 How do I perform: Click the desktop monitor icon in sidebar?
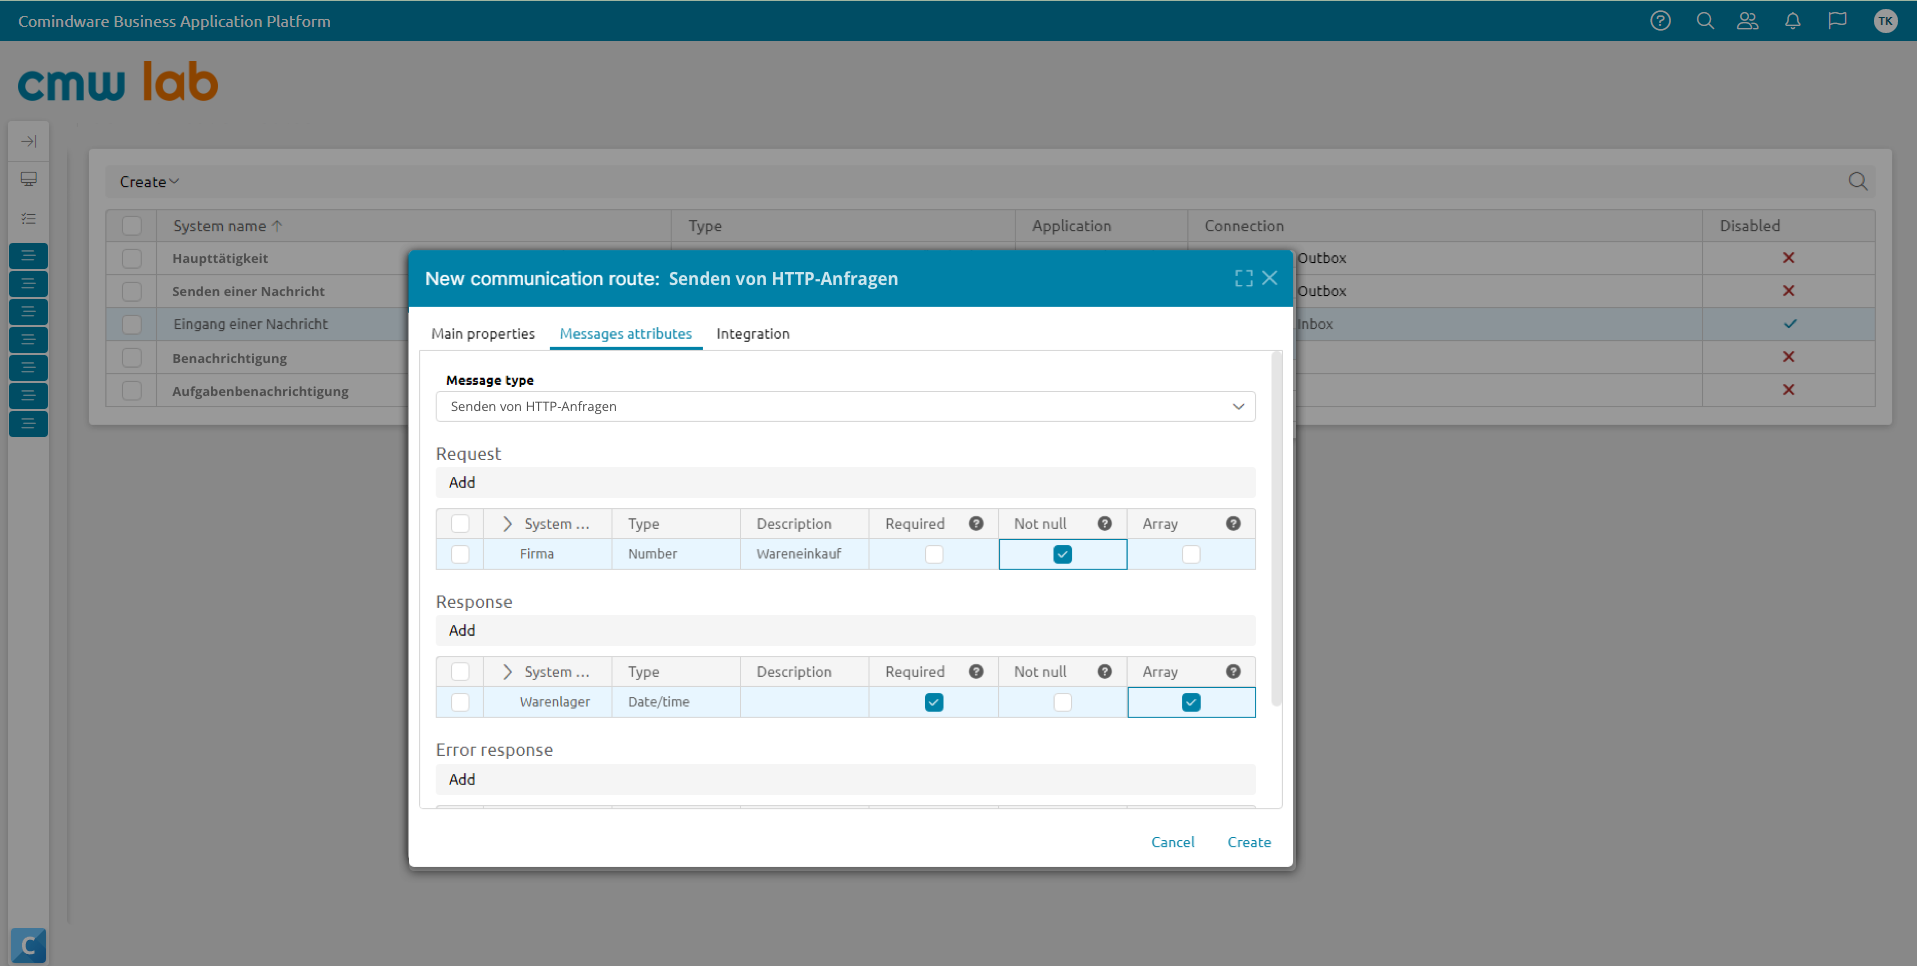(x=29, y=180)
